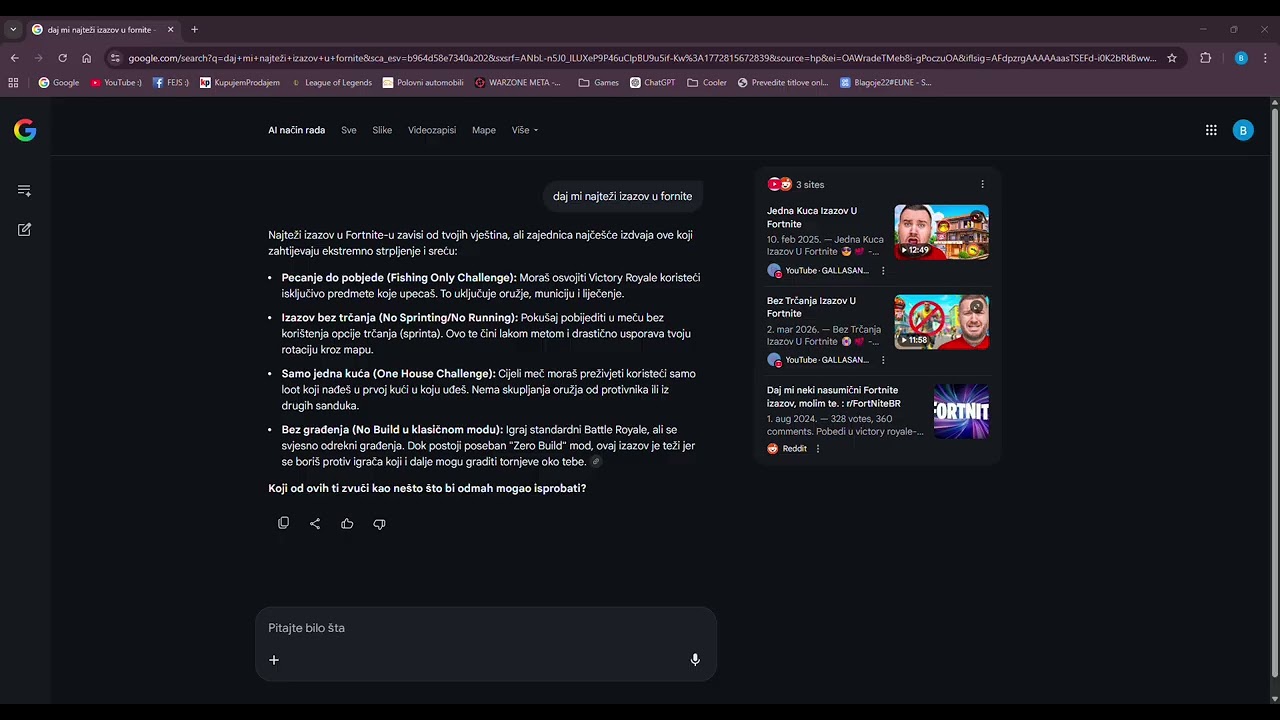Image resolution: width=1280 pixels, height=720 pixels.
Task: Expand the tab search dropdown arrow
Action: point(13,30)
